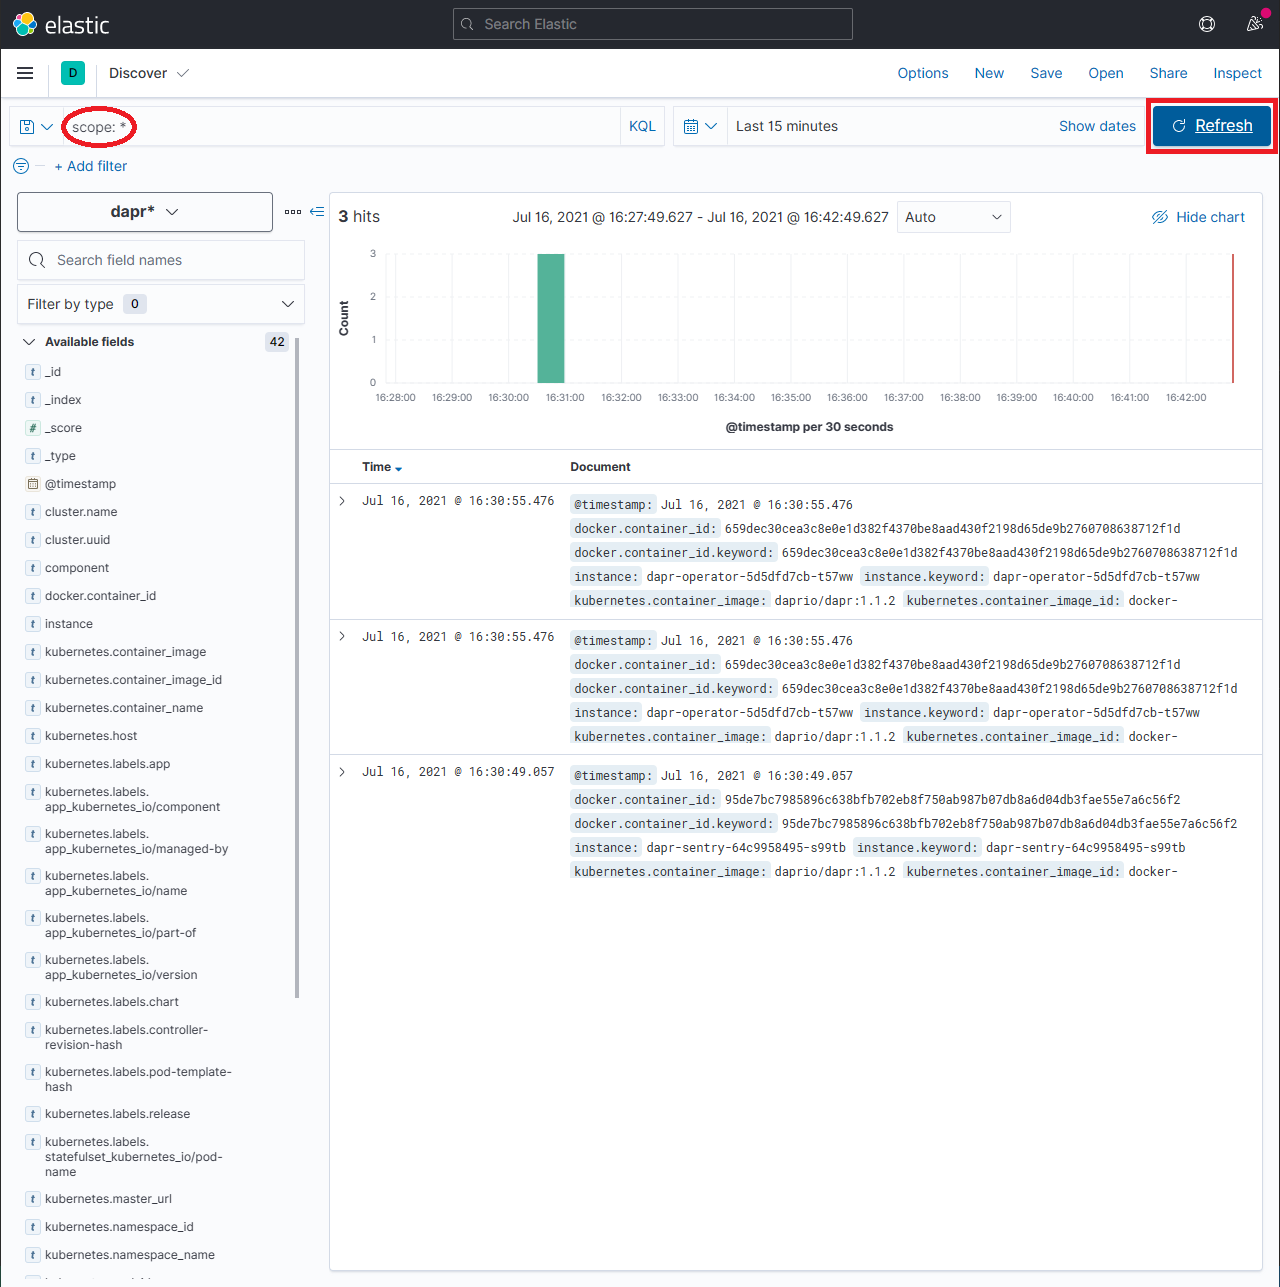Click the Refresh button
This screenshot has width=1280, height=1287.
click(x=1211, y=126)
